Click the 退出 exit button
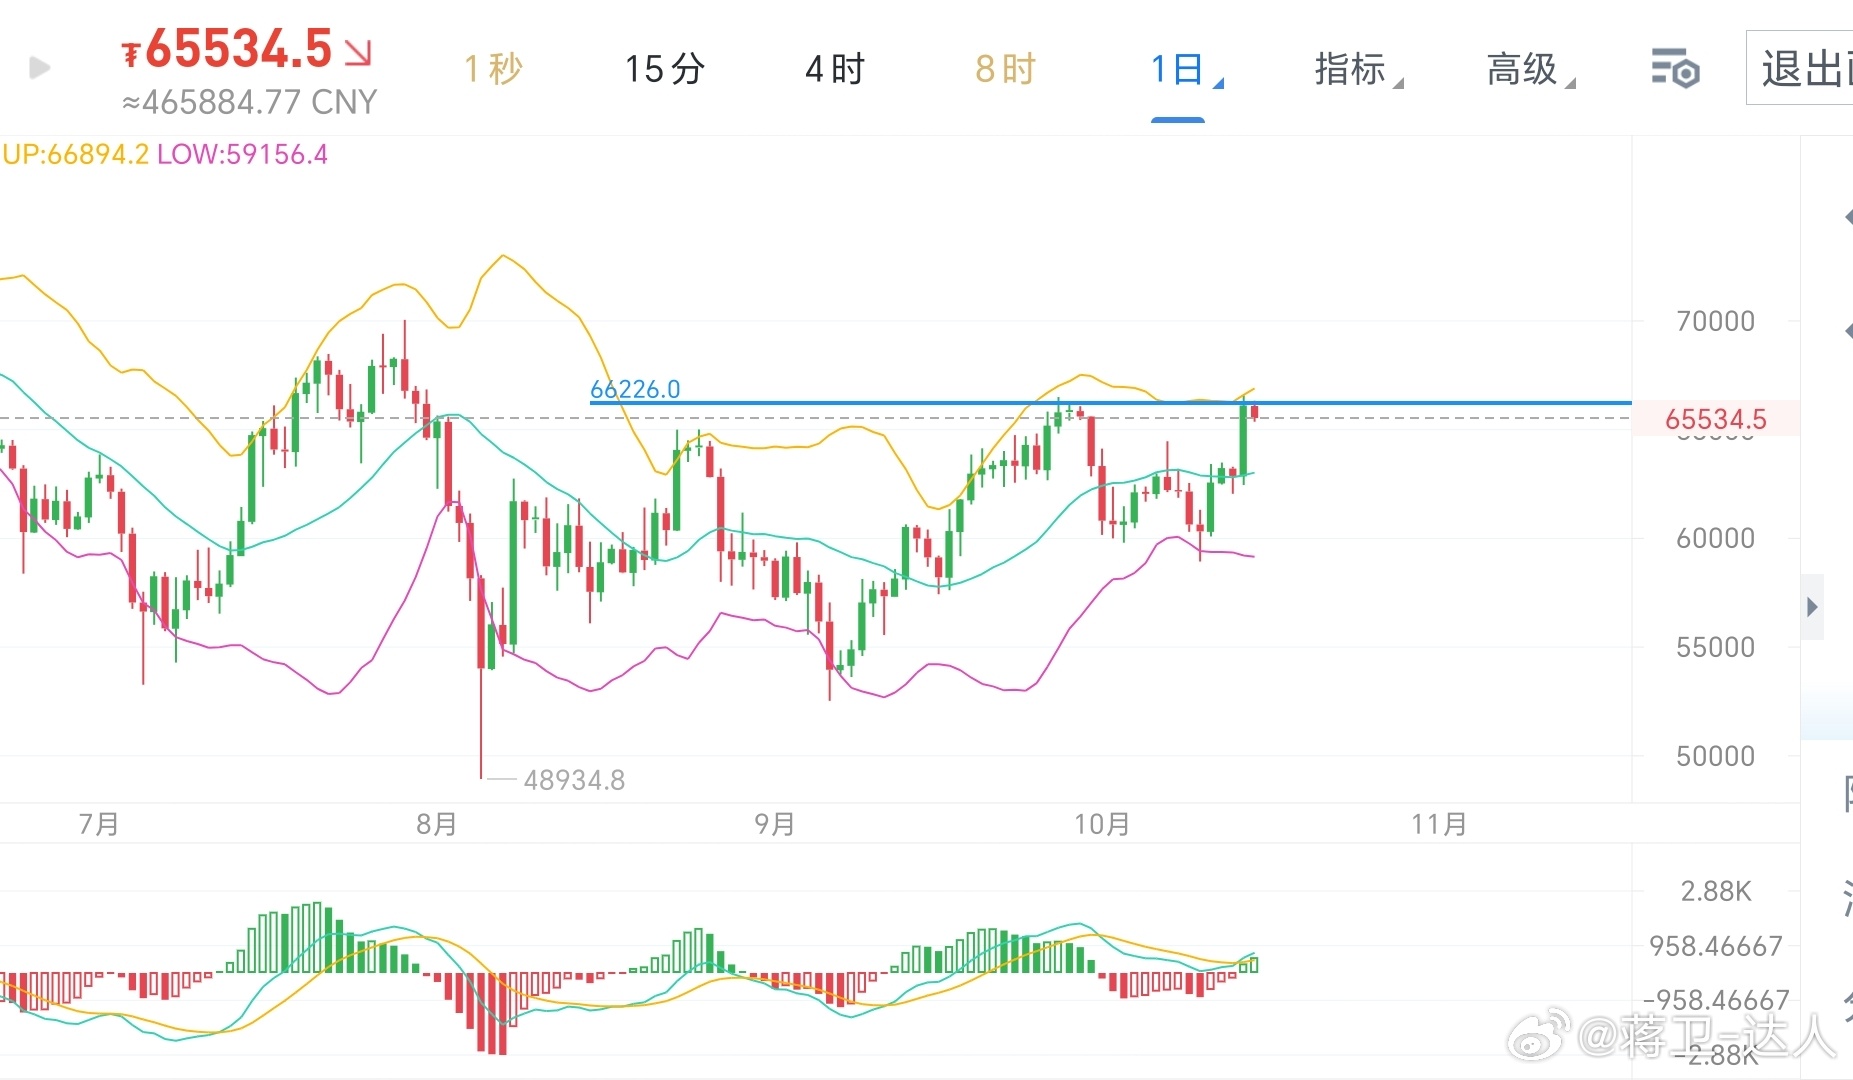This screenshot has width=1853, height=1080. (1800, 68)
